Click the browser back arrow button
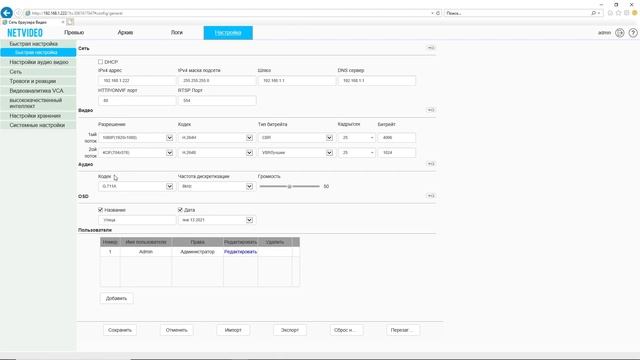The image size is (640, 360). (x=7, y=13)
